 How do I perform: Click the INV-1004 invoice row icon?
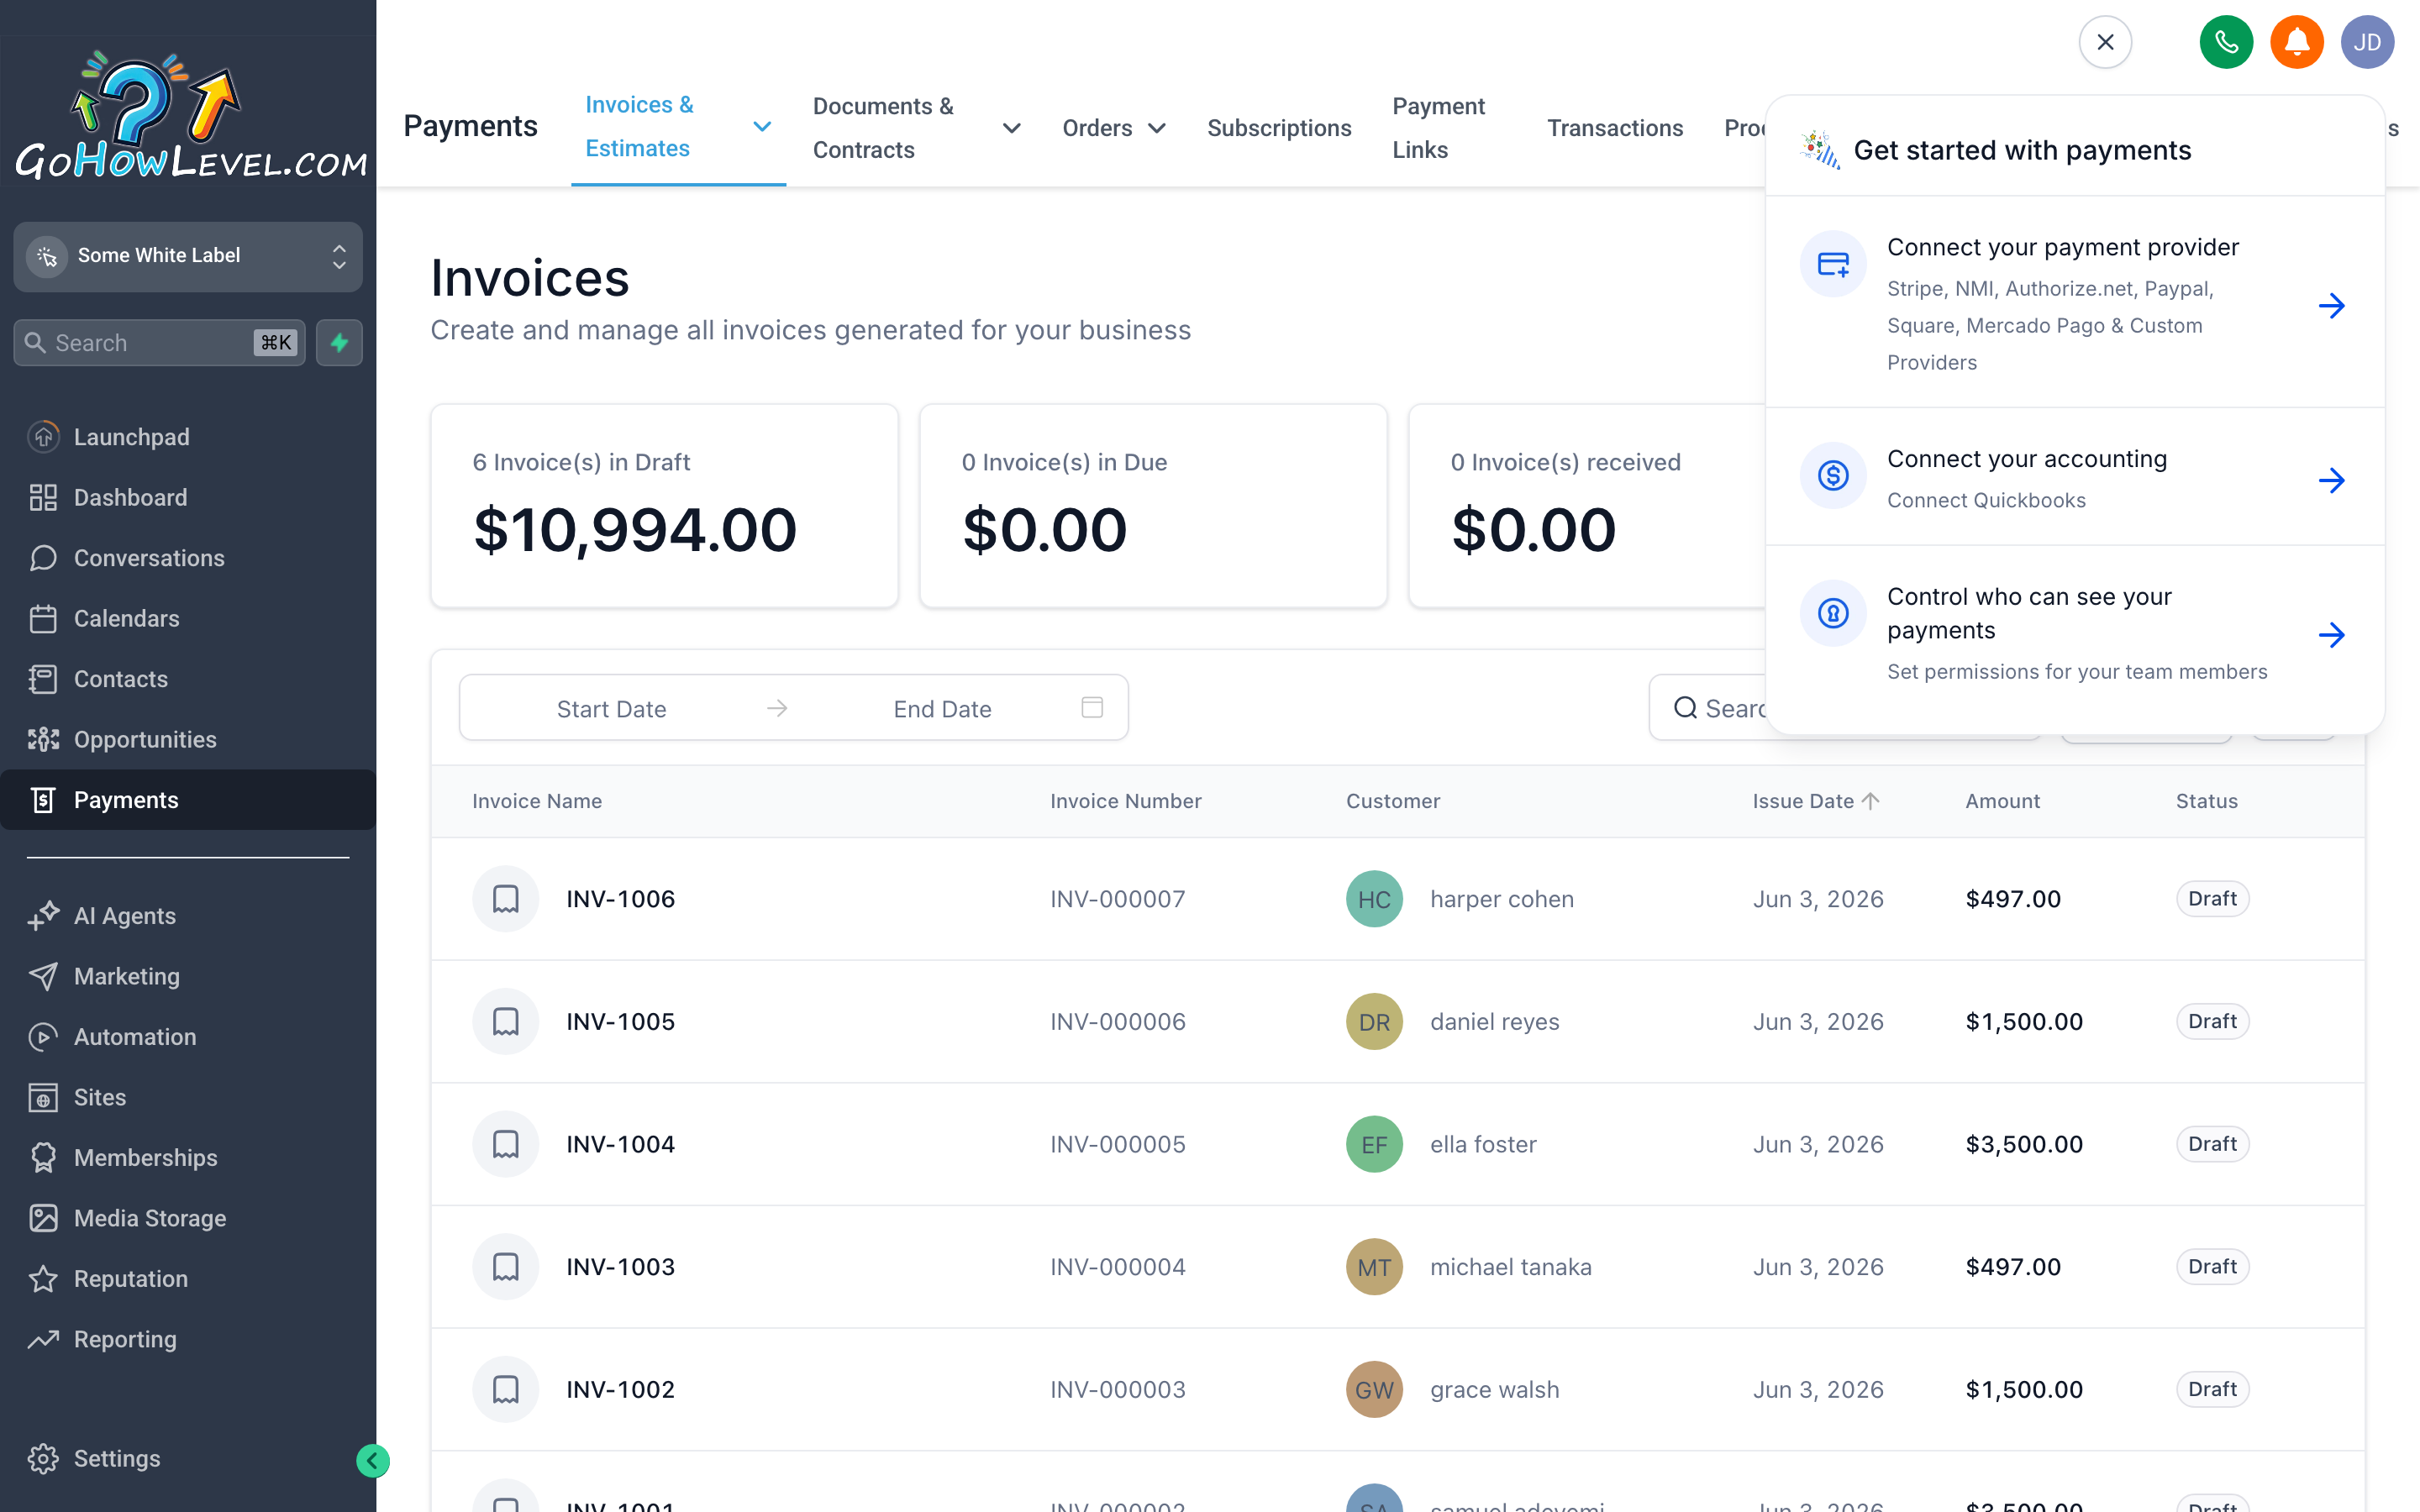pos(506,1144)
